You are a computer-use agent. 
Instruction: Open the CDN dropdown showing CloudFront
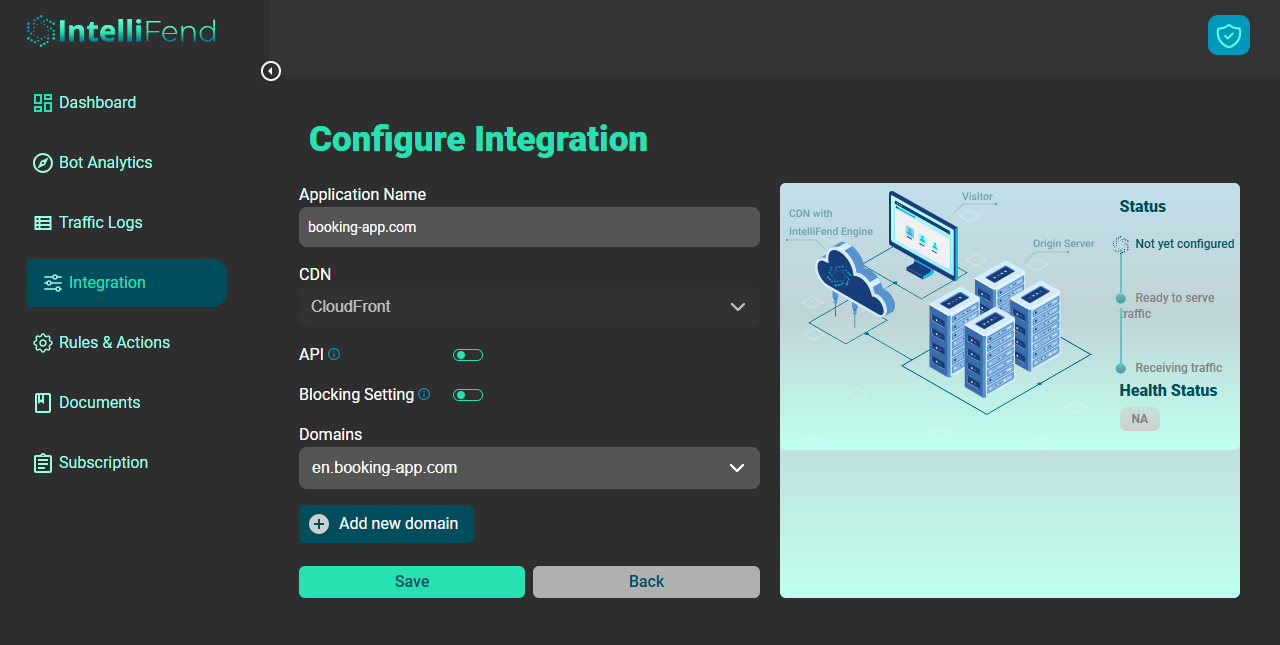(529, 307)
